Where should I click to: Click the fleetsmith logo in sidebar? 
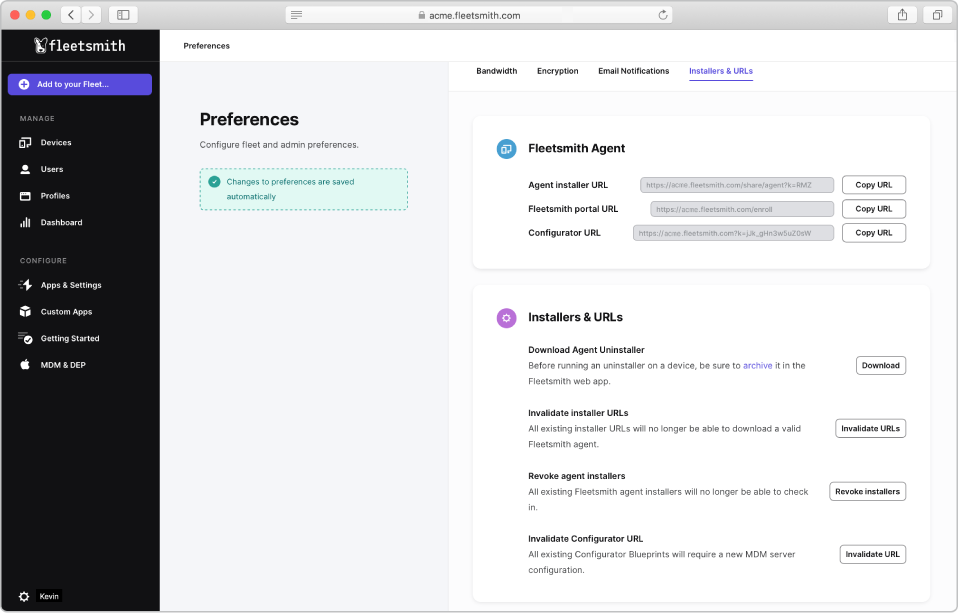click(x=79, y=45)
